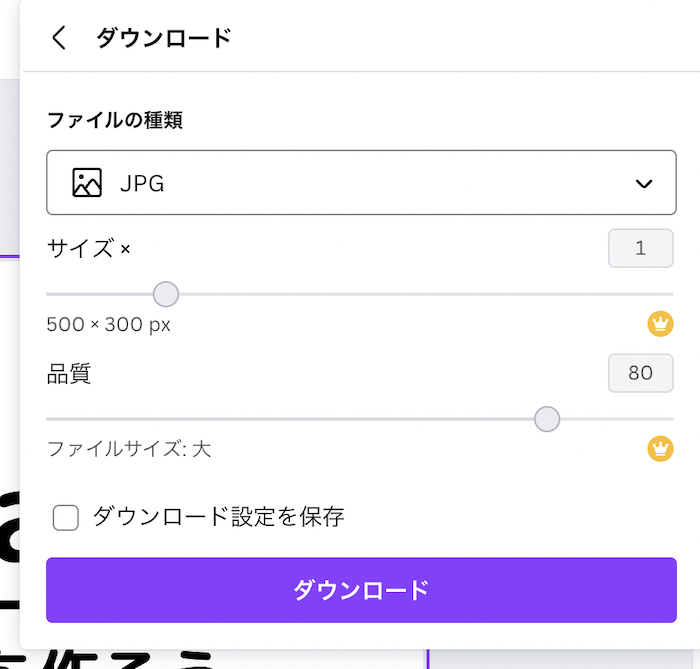Expand the file type chevron arrow
The width and height of the screenshot is (700, 669).
click(x=644, y=183)
